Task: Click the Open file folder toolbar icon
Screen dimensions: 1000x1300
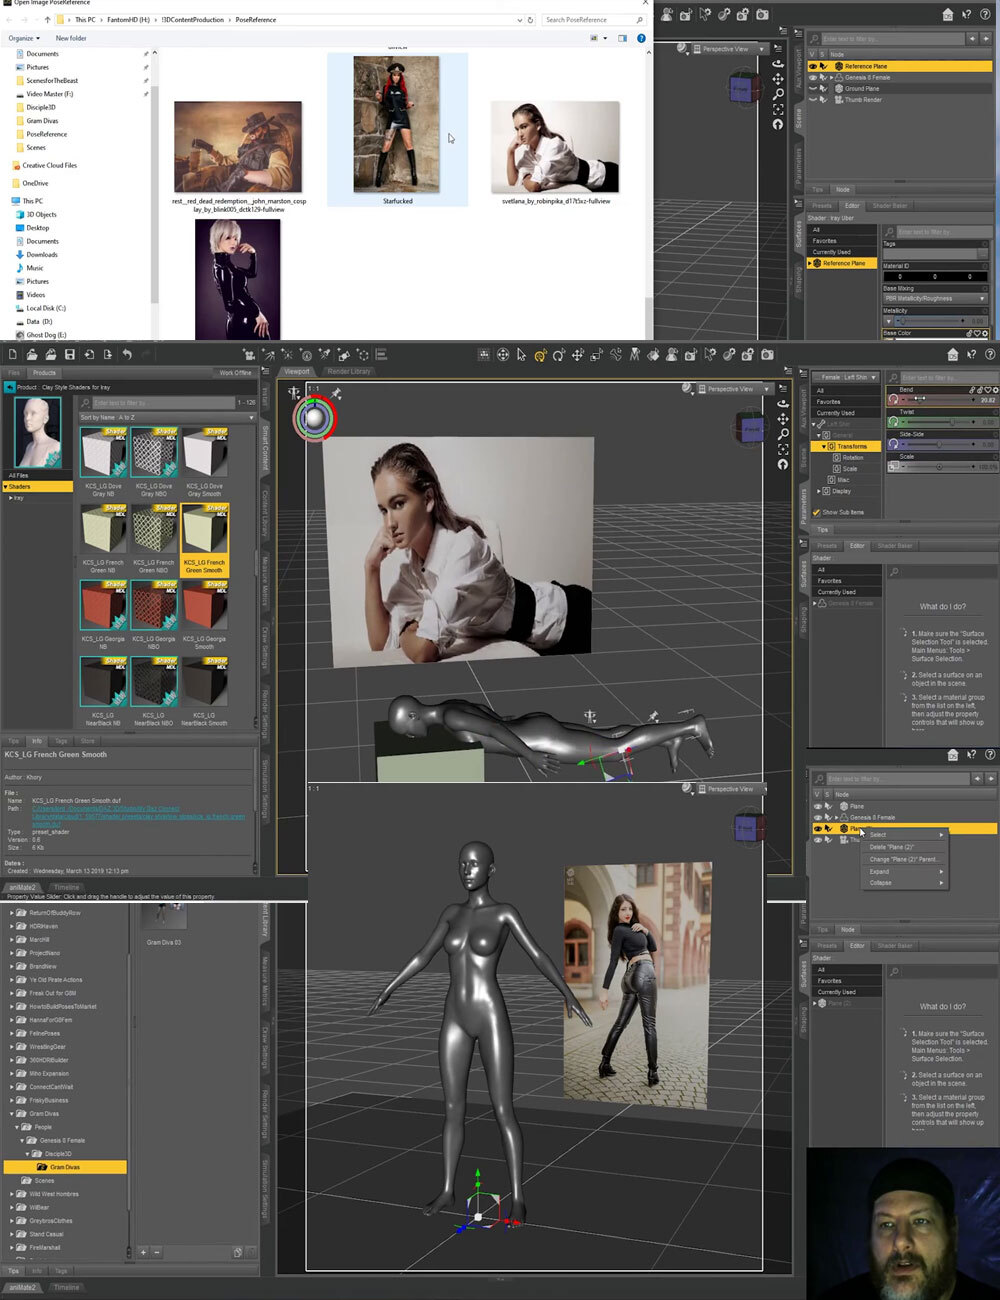Action: point(31,354)
